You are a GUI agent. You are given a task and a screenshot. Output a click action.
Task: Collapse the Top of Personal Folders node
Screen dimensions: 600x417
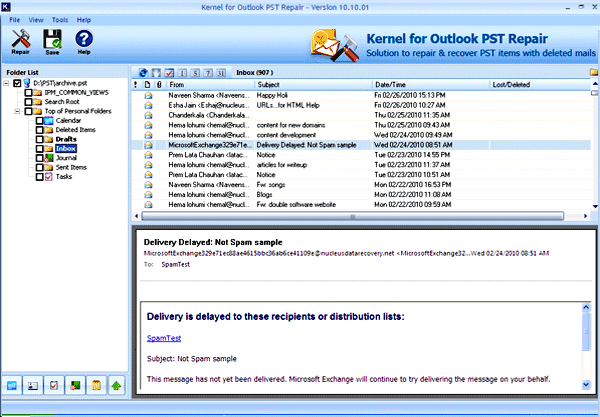(18, 111)
